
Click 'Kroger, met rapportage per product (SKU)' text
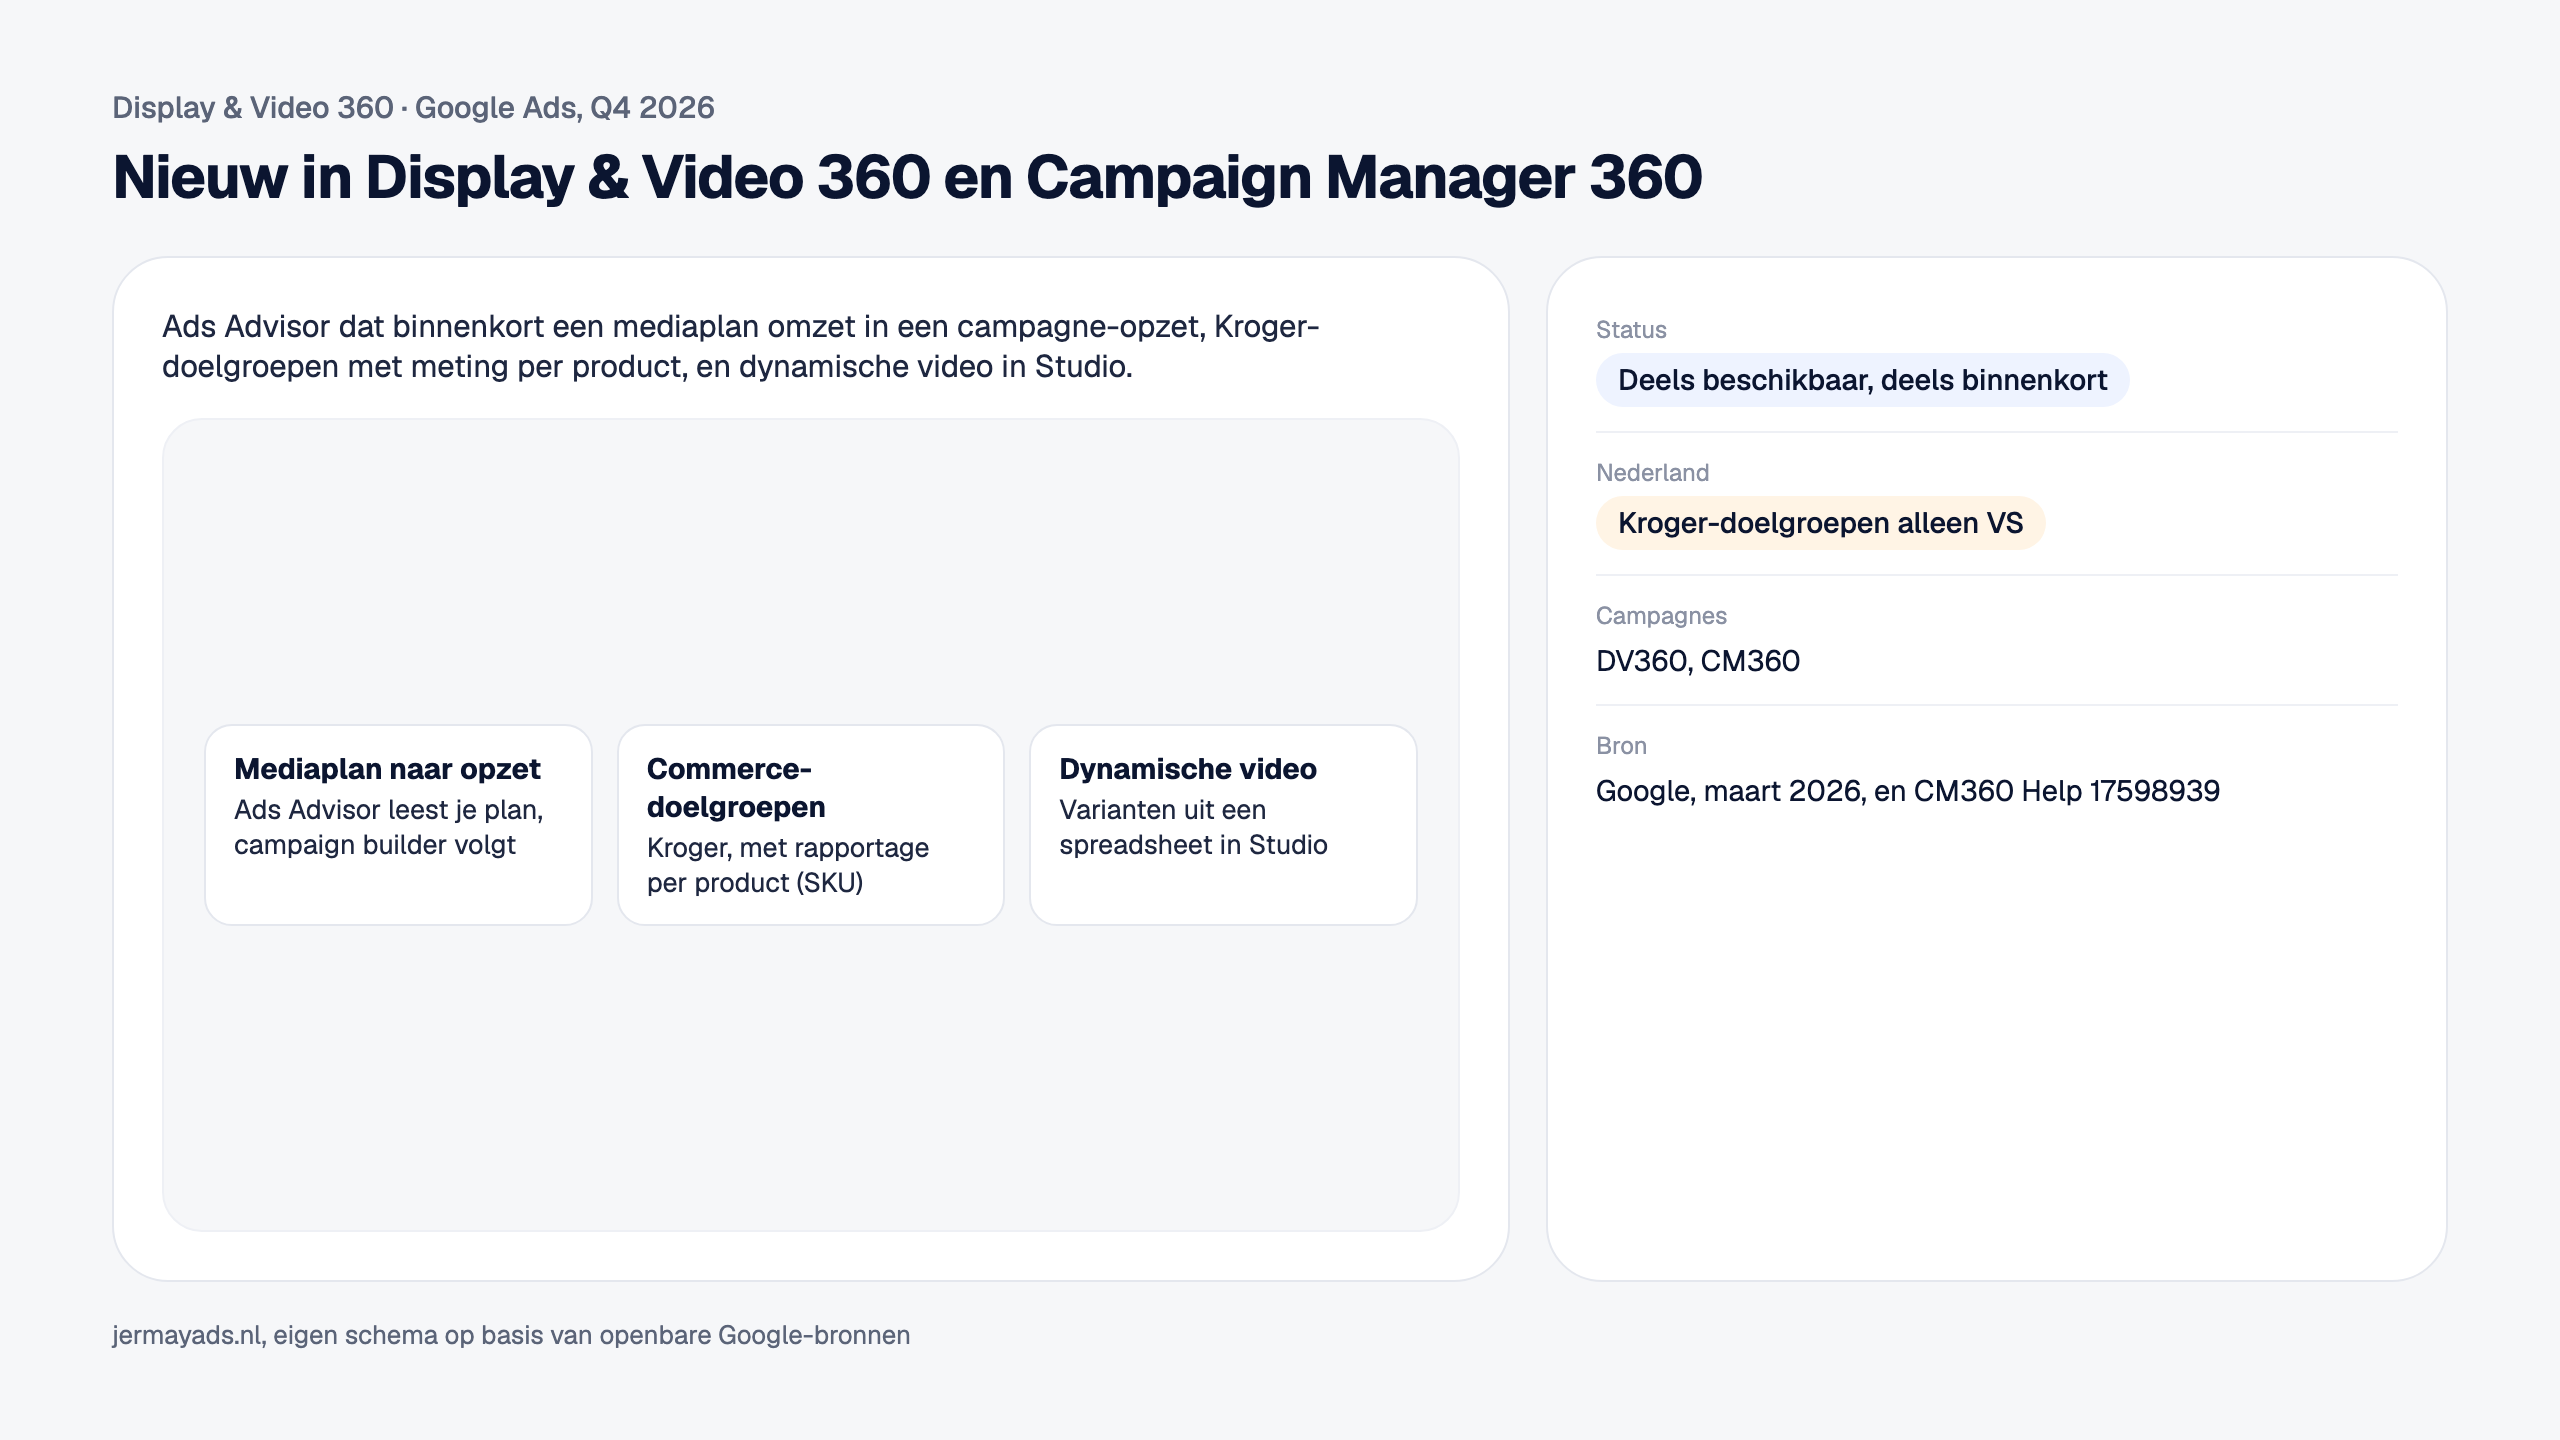pos(788,865)
